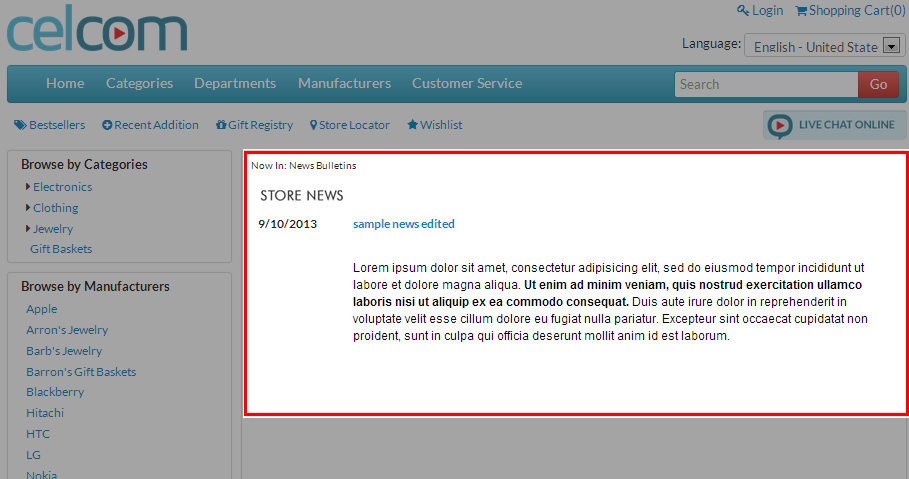
Task: Click the shopping cart icon
Action: click(801, 10)
